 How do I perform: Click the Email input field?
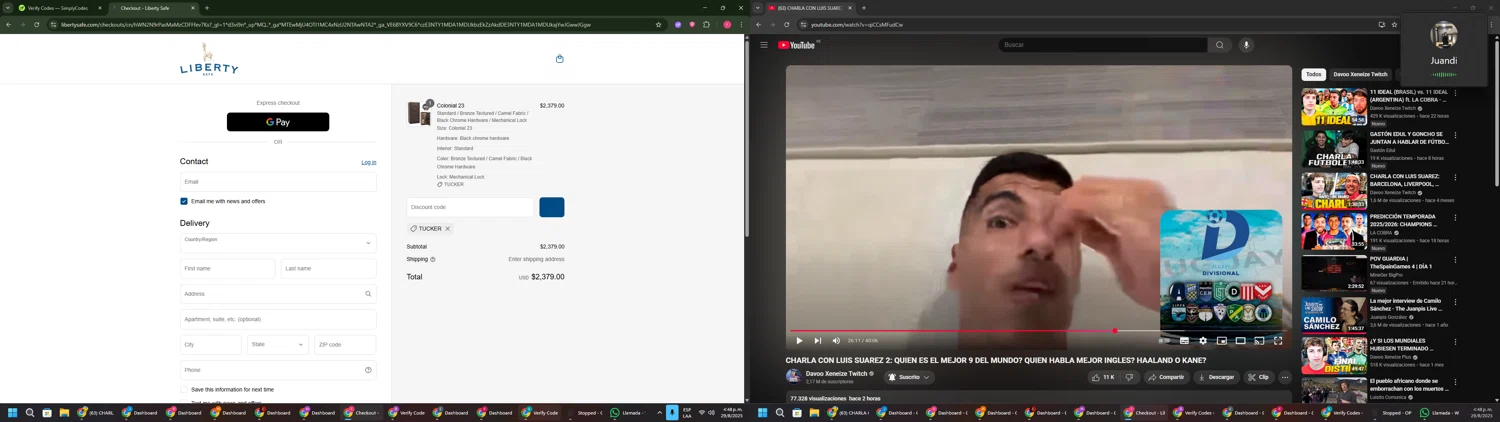coord(278,182)
